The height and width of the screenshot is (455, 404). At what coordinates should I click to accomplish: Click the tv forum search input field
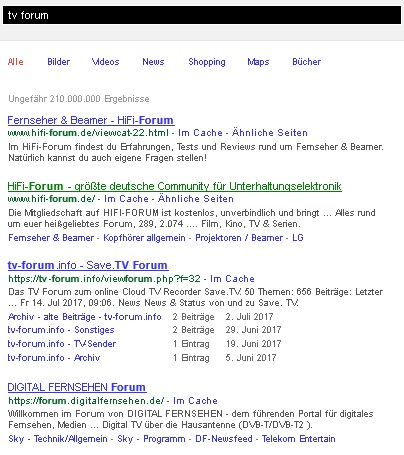tap(202, 15)
